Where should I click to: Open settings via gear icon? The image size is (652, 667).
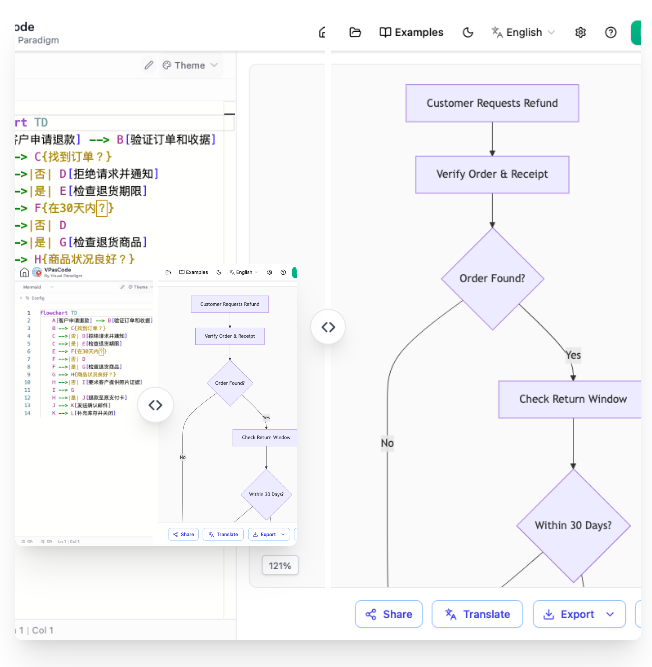pos(581,32)
